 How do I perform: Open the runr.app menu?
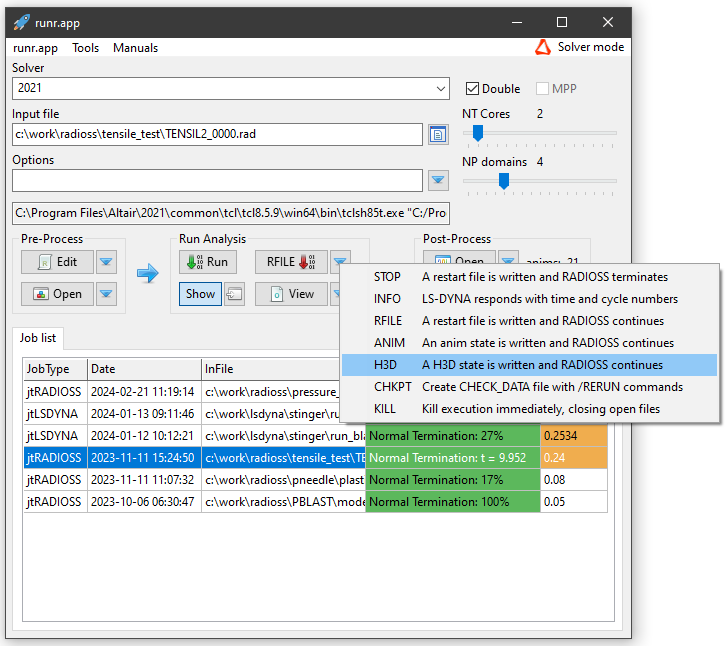pyautogui.click(x=35, y=48)
